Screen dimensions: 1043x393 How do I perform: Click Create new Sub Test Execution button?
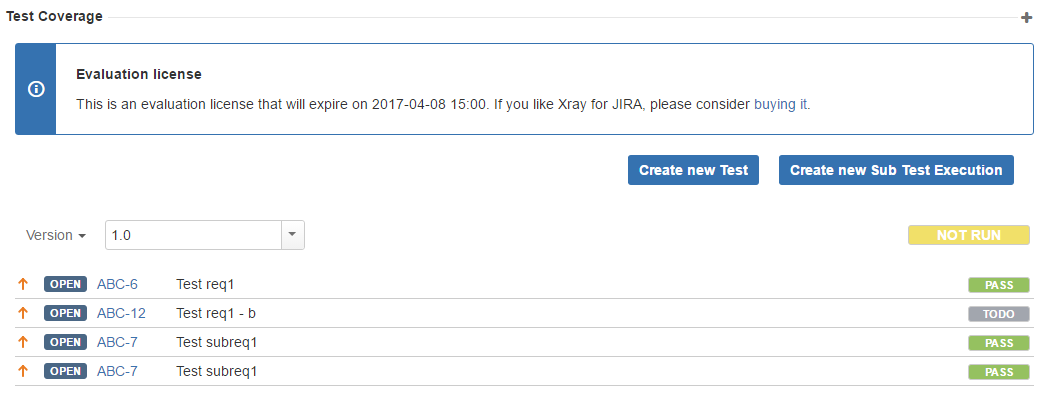tap(896, 170)
